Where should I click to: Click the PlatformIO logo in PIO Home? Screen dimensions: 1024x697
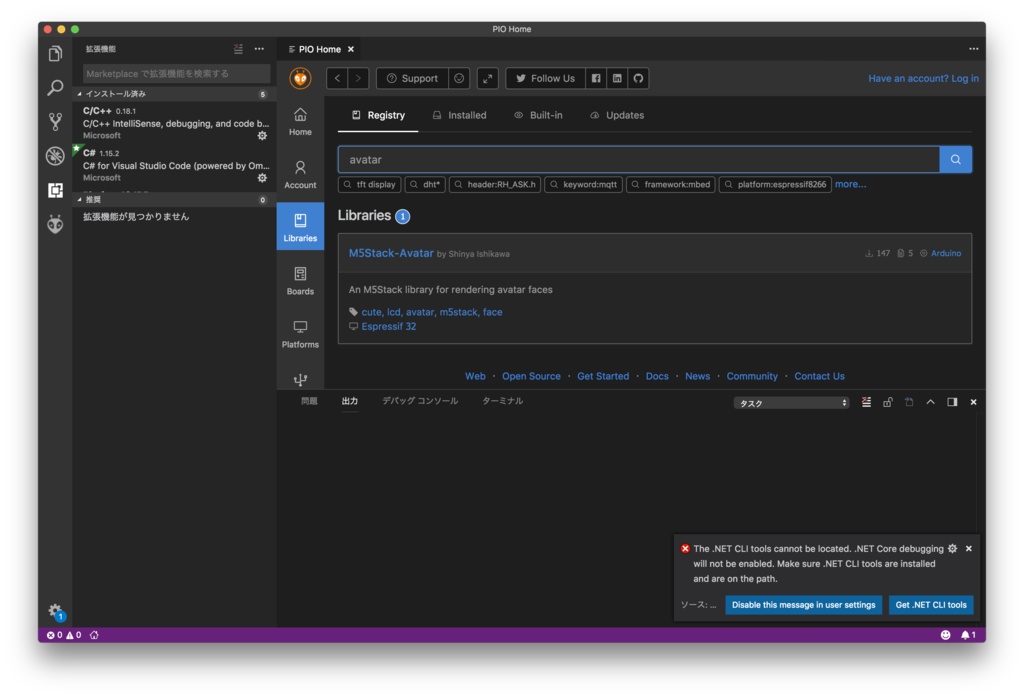pos(300,78)
